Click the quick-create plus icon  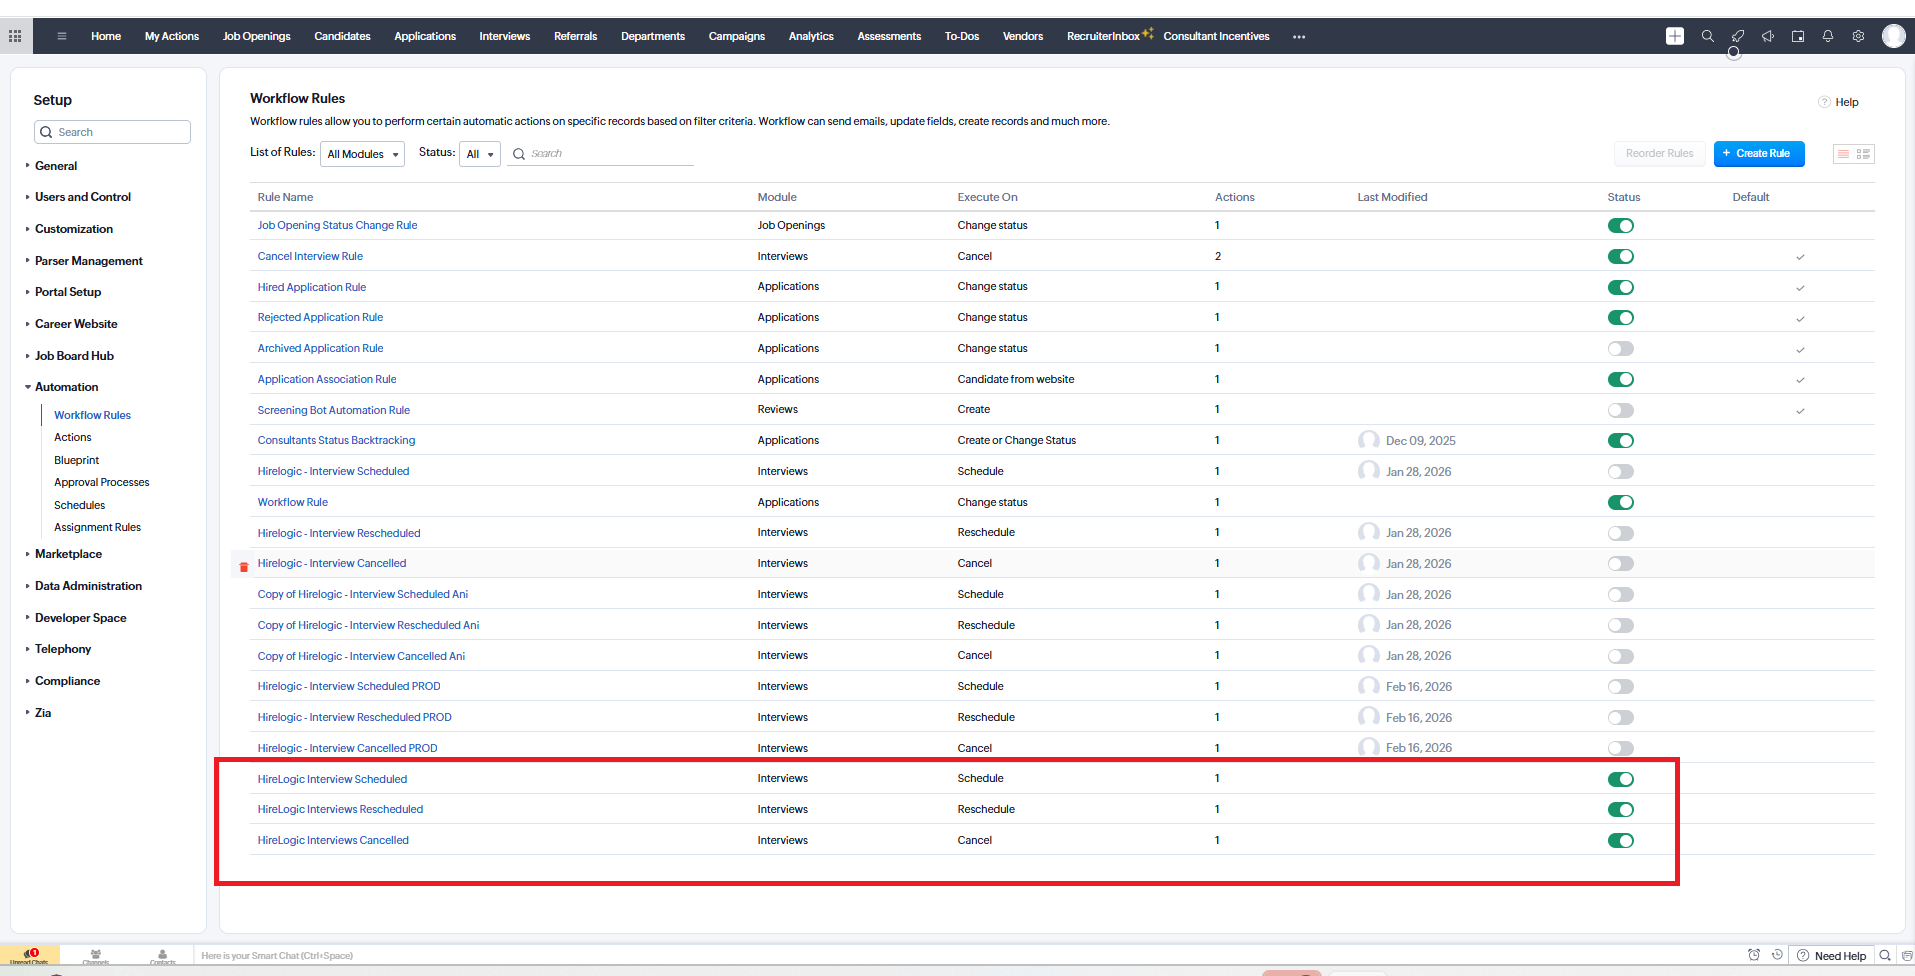coord(1675,36)
